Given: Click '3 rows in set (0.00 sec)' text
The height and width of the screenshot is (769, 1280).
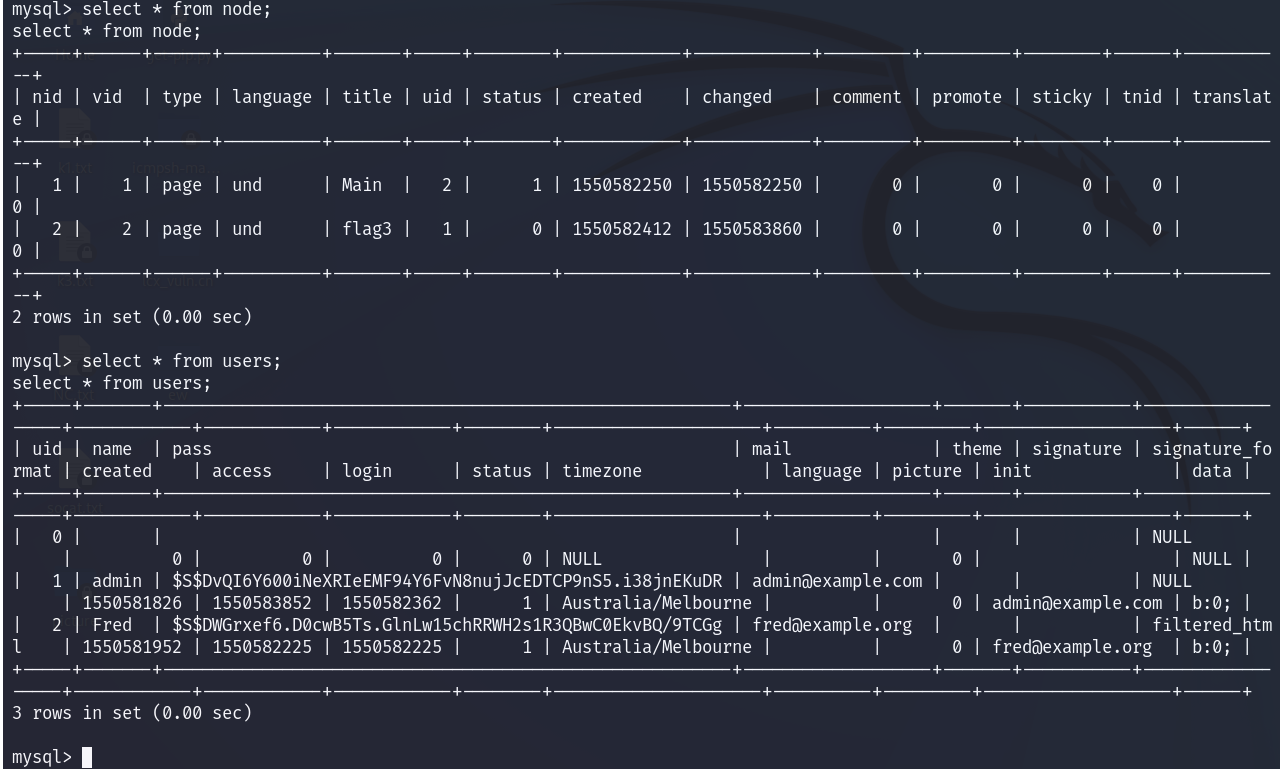Looking at the screenshot, I should click(132, 713).
